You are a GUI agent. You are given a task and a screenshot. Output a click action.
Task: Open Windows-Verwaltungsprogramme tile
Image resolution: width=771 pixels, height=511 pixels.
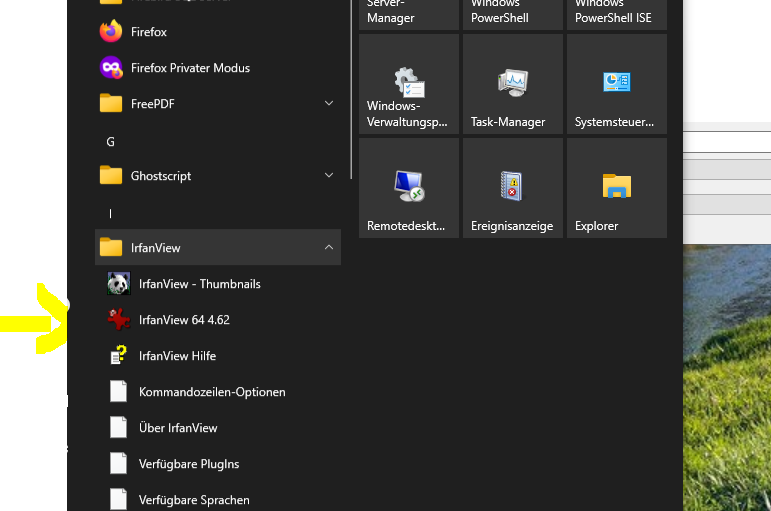(408, 84)
